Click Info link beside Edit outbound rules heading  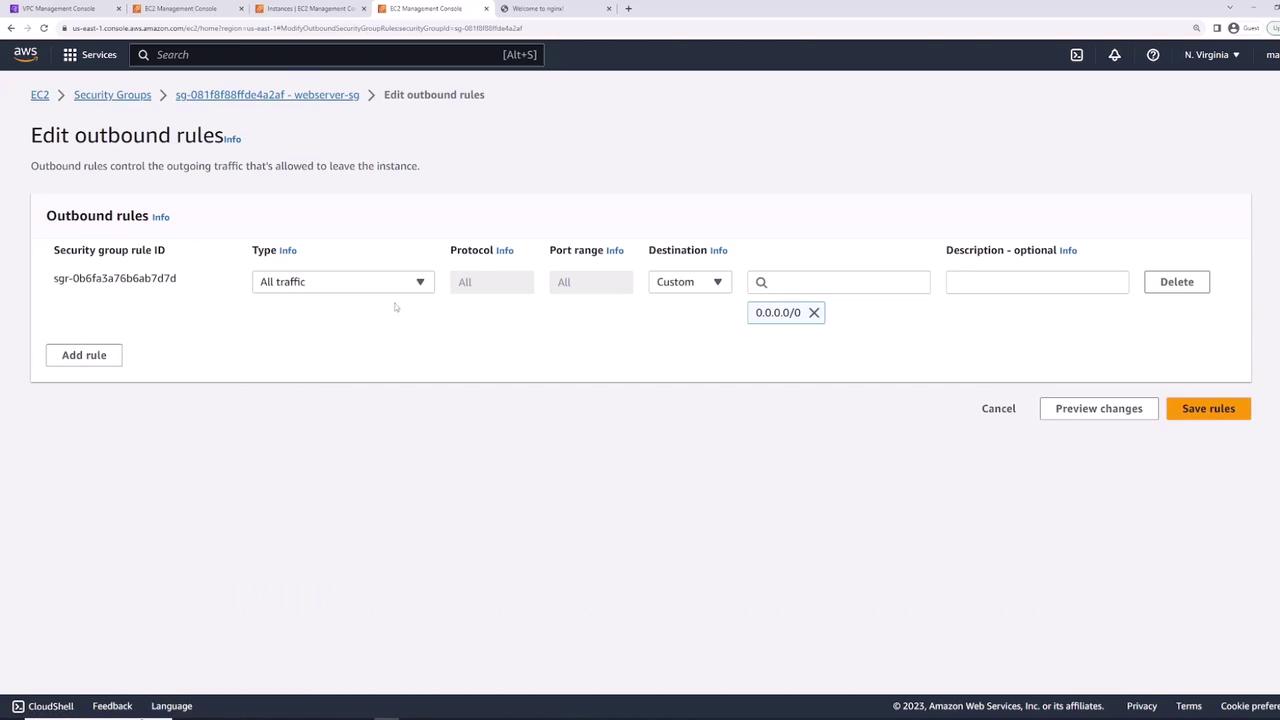point(232,139)
